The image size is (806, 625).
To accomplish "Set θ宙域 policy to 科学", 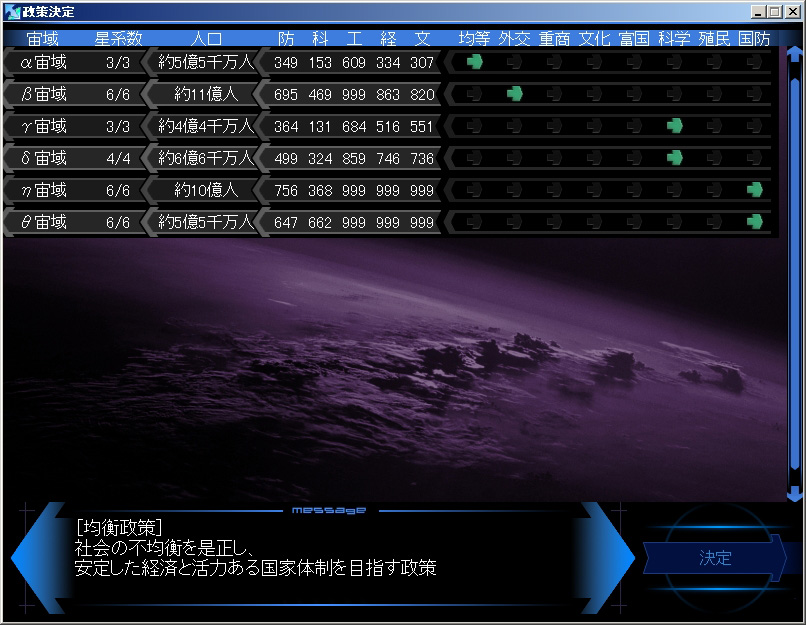I will [x=674, y=222].
